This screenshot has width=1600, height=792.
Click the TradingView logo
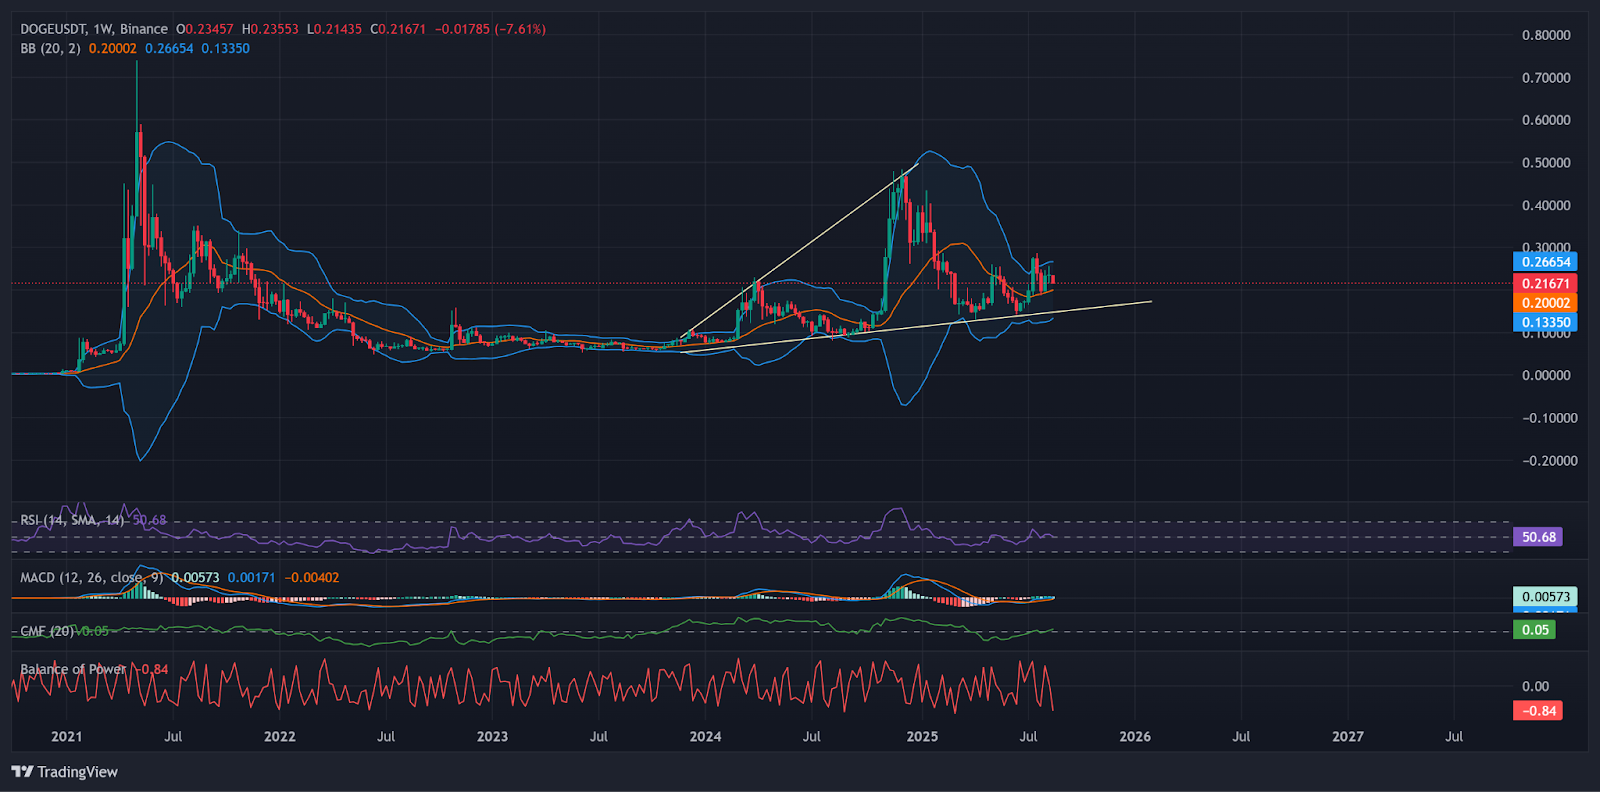(64, 772)
